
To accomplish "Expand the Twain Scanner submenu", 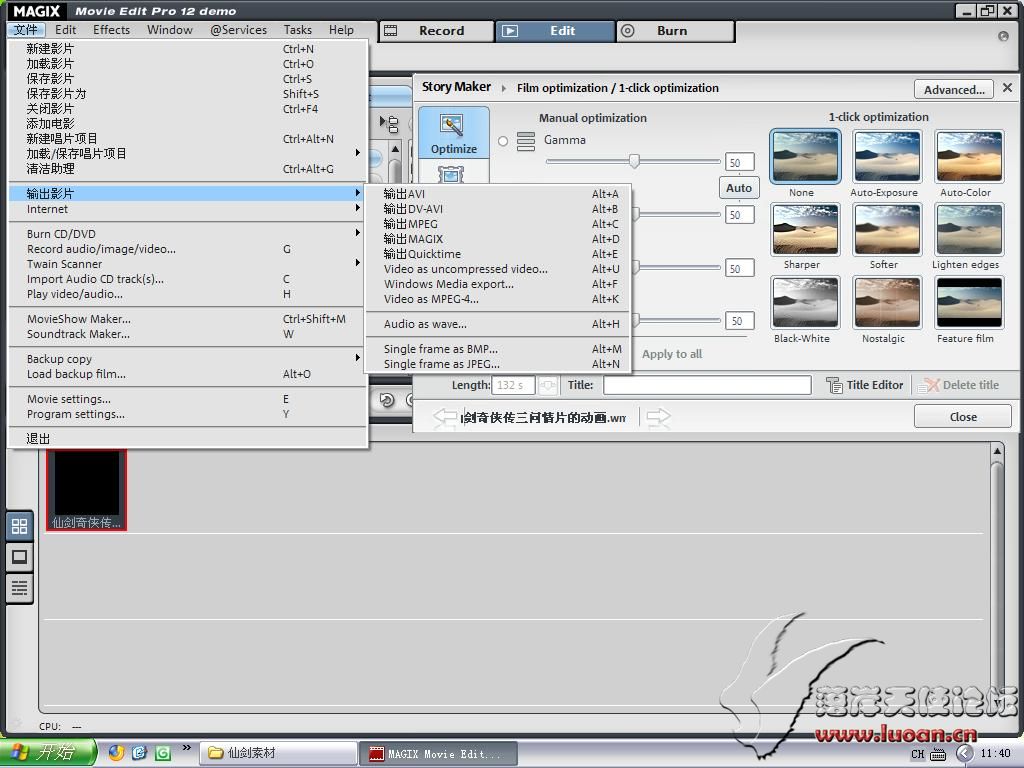I will click(x=186, y=264).
